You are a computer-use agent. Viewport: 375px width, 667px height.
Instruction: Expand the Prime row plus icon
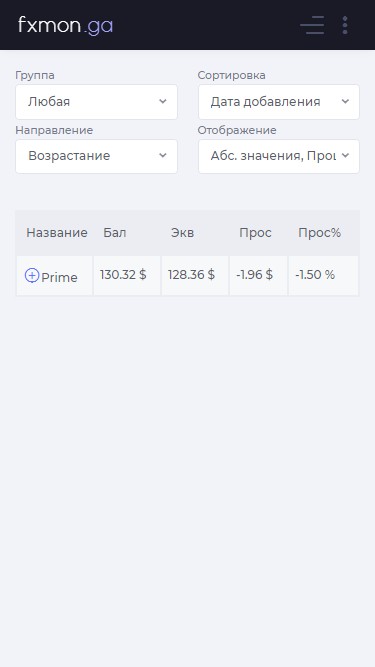[32, 275]
